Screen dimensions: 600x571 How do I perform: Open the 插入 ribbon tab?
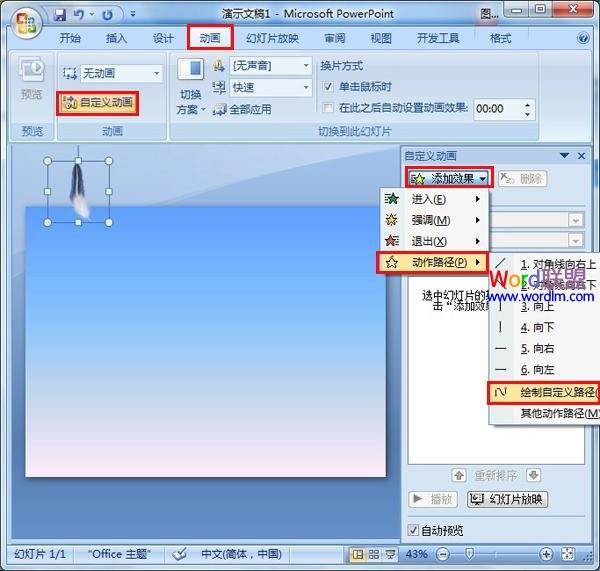point(117,38)
